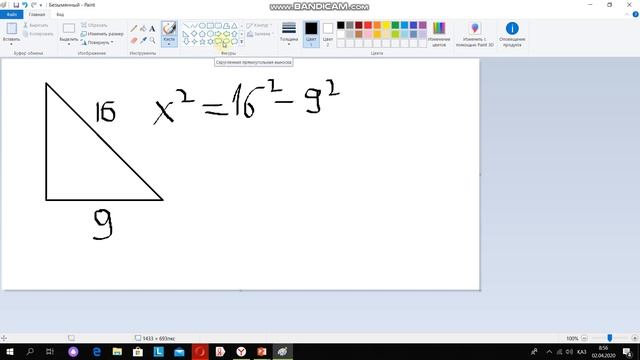This screenshot has width=640, height=360.
Task: Choose the green color swatch
Action: [395, 25]
